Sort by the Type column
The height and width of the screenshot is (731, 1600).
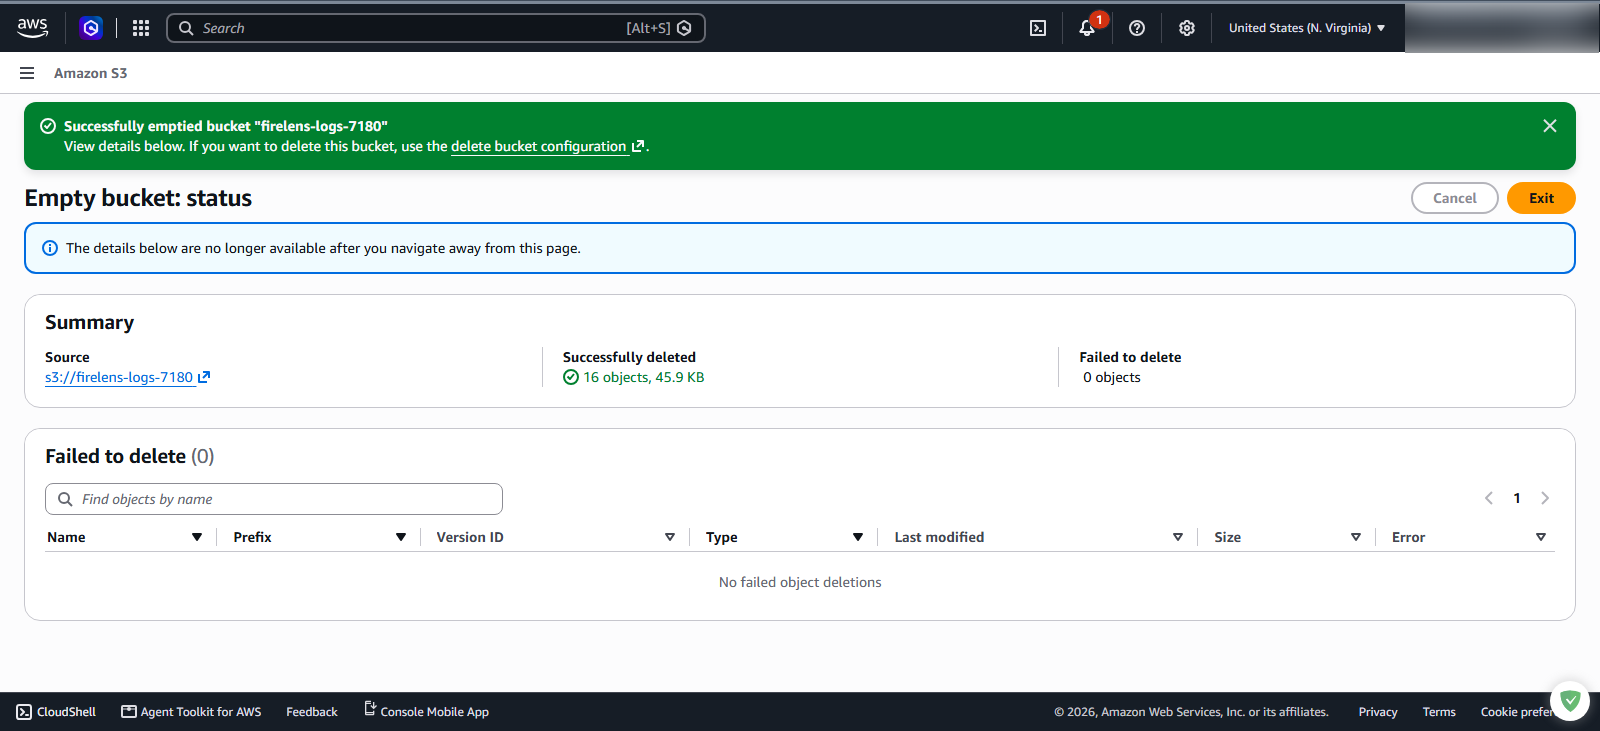[858, 537]
